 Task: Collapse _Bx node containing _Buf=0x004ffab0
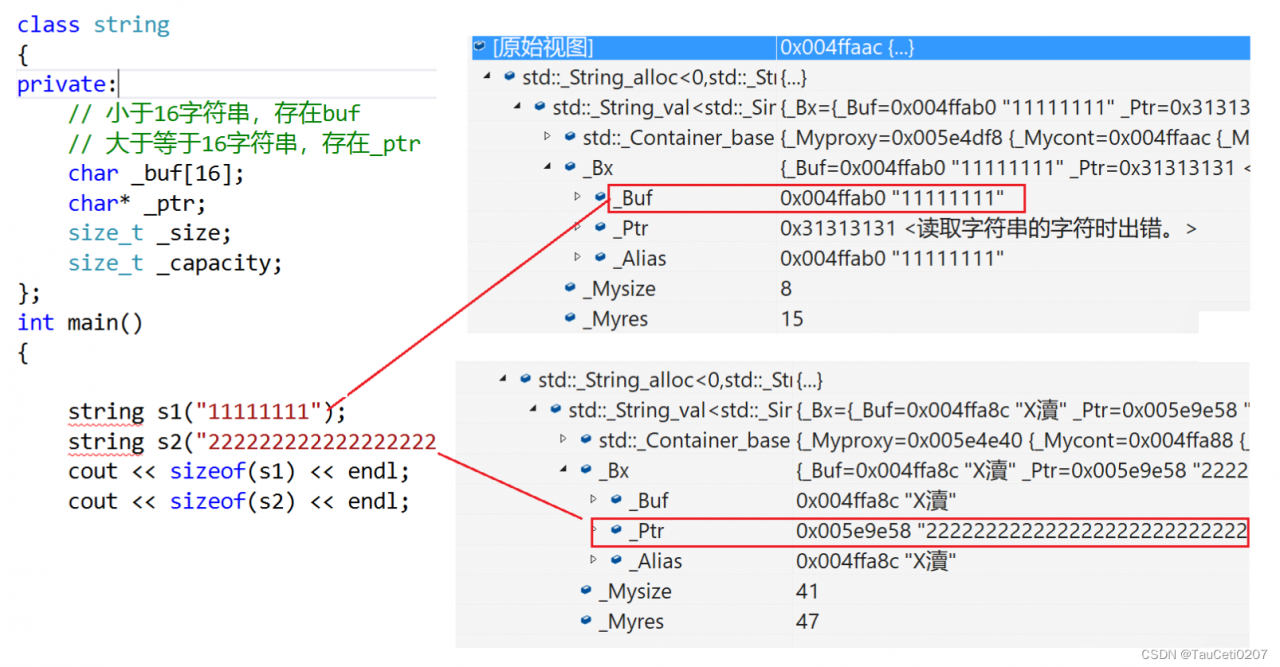[x=547, y=167]
